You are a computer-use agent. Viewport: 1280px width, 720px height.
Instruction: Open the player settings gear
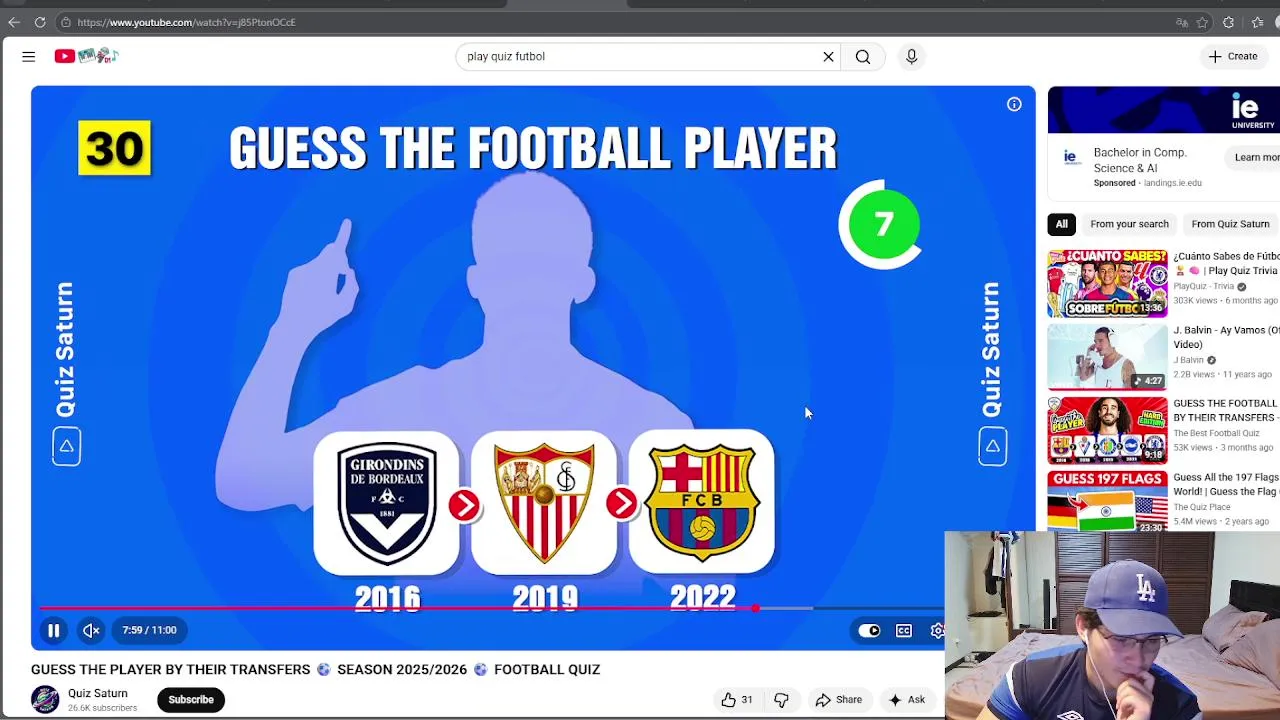[937, 630]
